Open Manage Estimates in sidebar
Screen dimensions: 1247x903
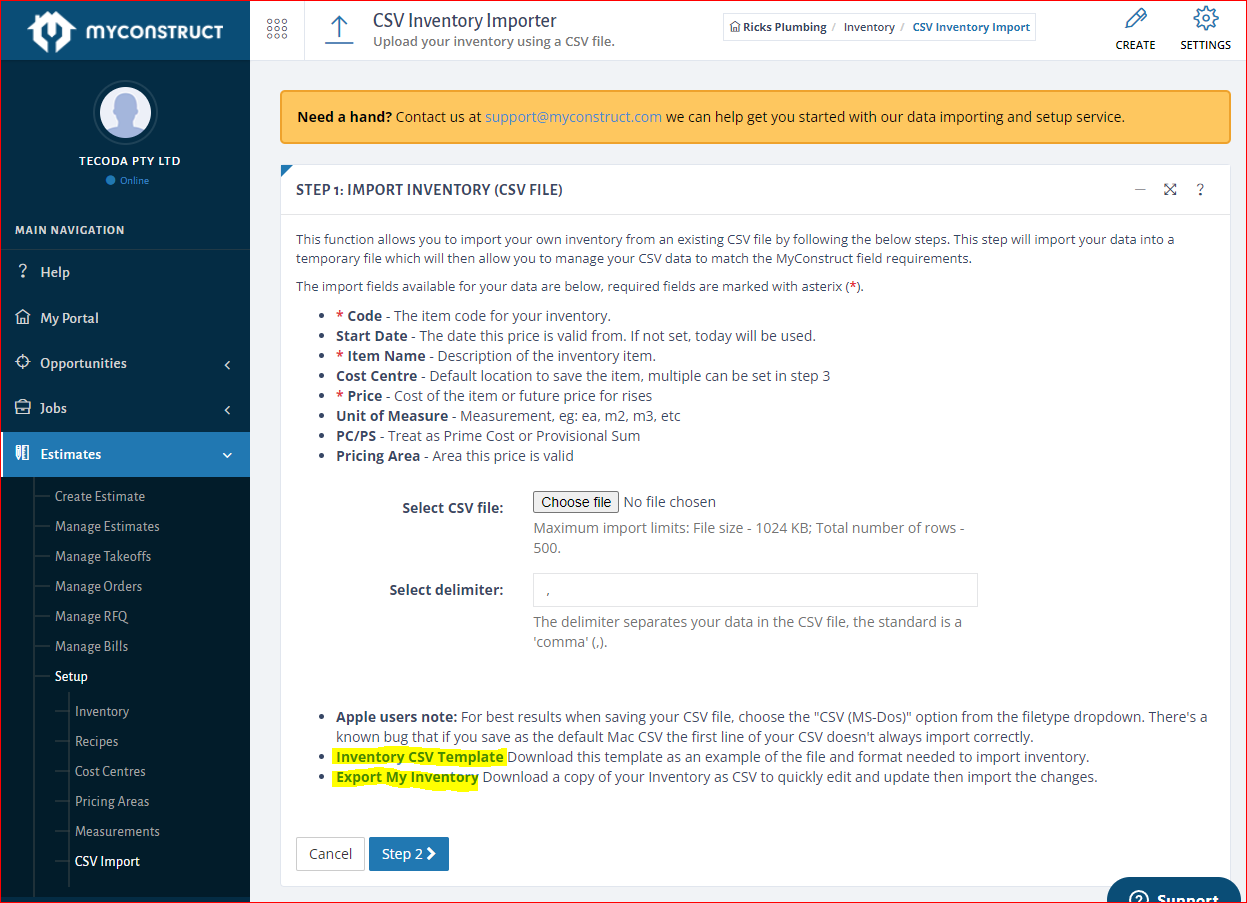point(107,526)
